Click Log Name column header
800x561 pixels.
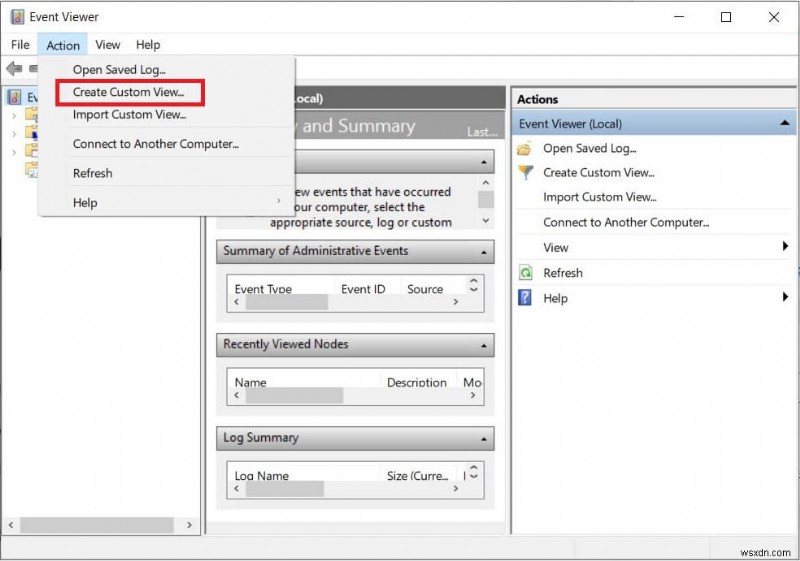click(262, 476)
